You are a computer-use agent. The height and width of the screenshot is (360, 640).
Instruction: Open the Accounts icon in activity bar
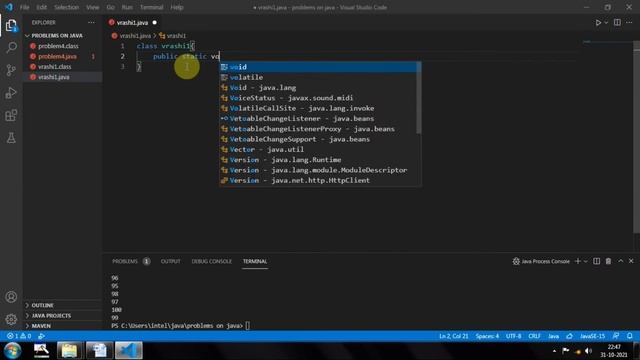click(x=11, y=297)
